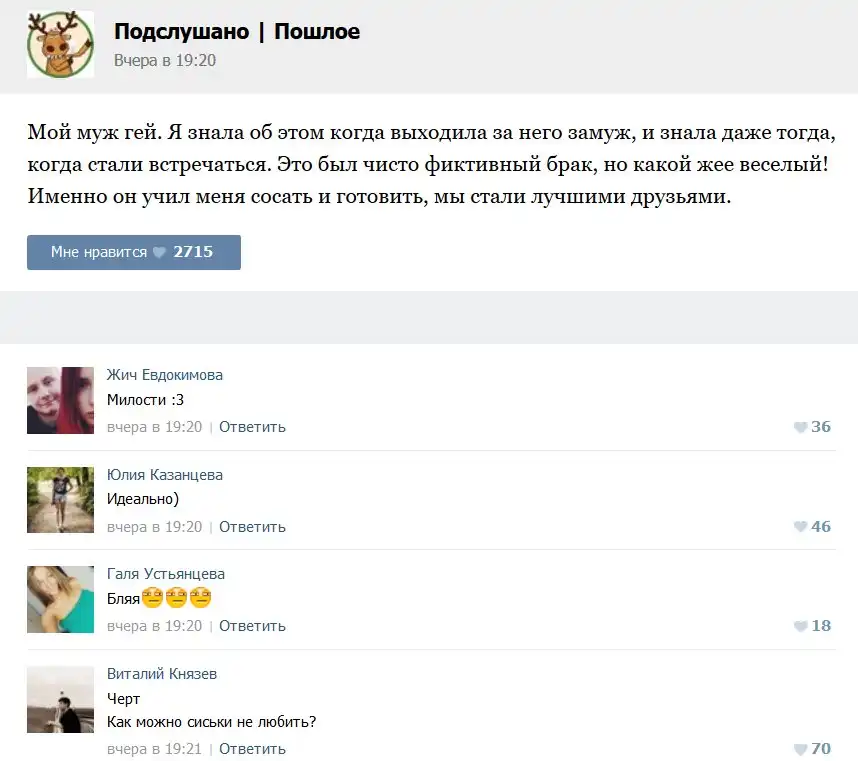Visit Галя Устьянцева's profile name link
Image resolution: width=858 pixels, height=761 pixels.
tap(166, 574)
